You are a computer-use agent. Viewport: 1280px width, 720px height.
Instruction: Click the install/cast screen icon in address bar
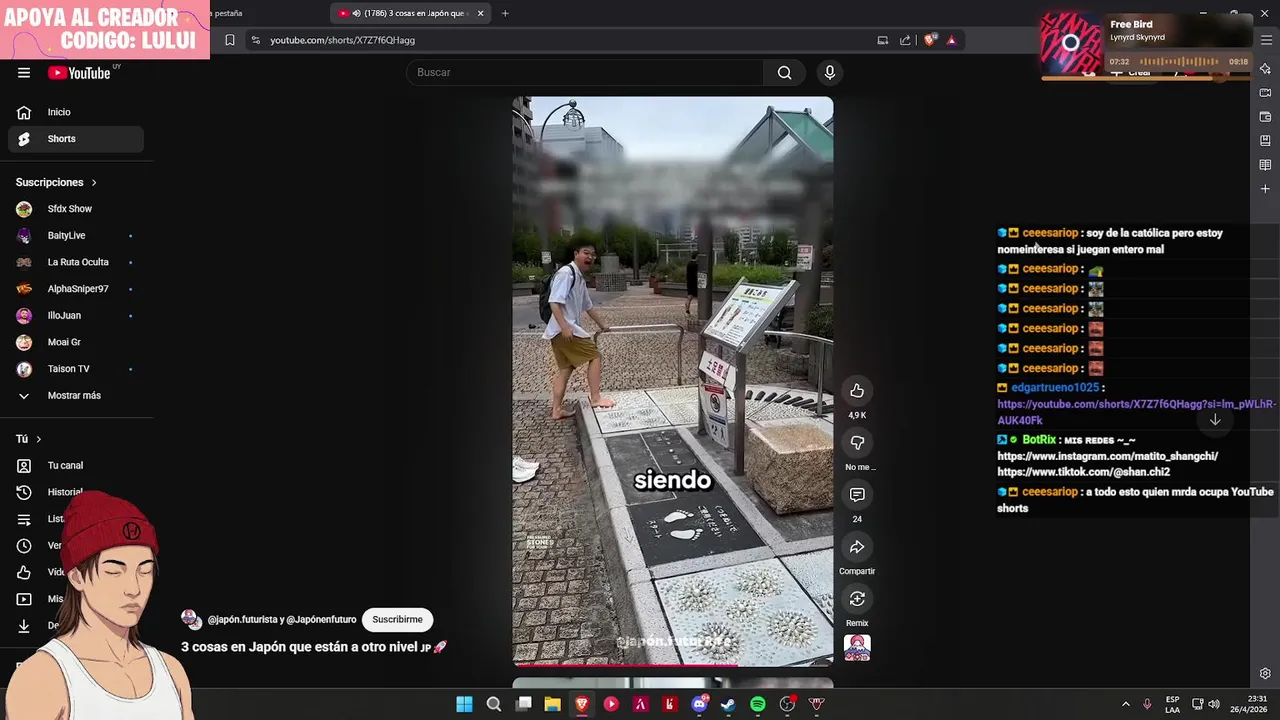click(882, 40)
